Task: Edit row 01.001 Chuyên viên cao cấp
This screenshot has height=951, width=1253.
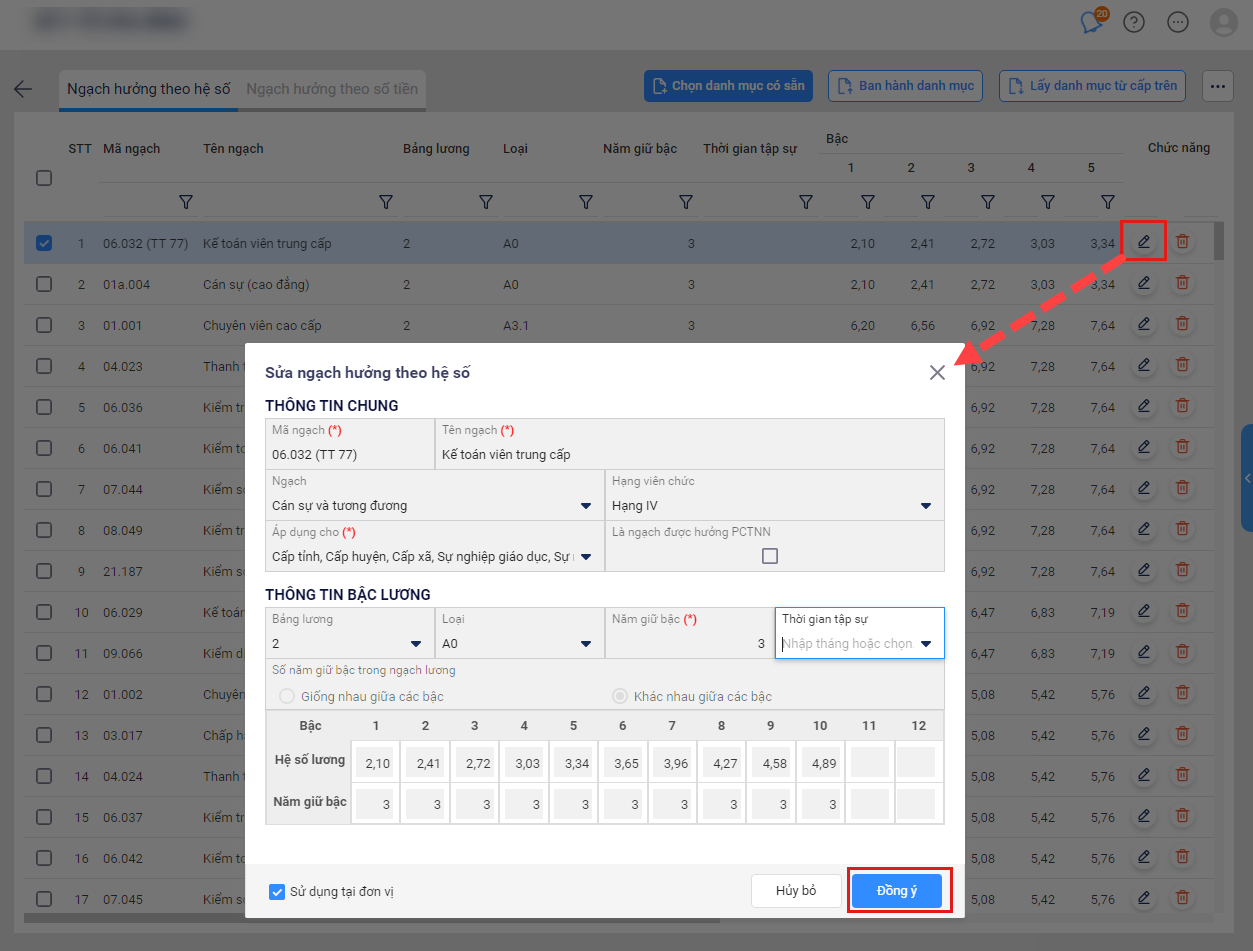Action: (x=1144, y=324)
